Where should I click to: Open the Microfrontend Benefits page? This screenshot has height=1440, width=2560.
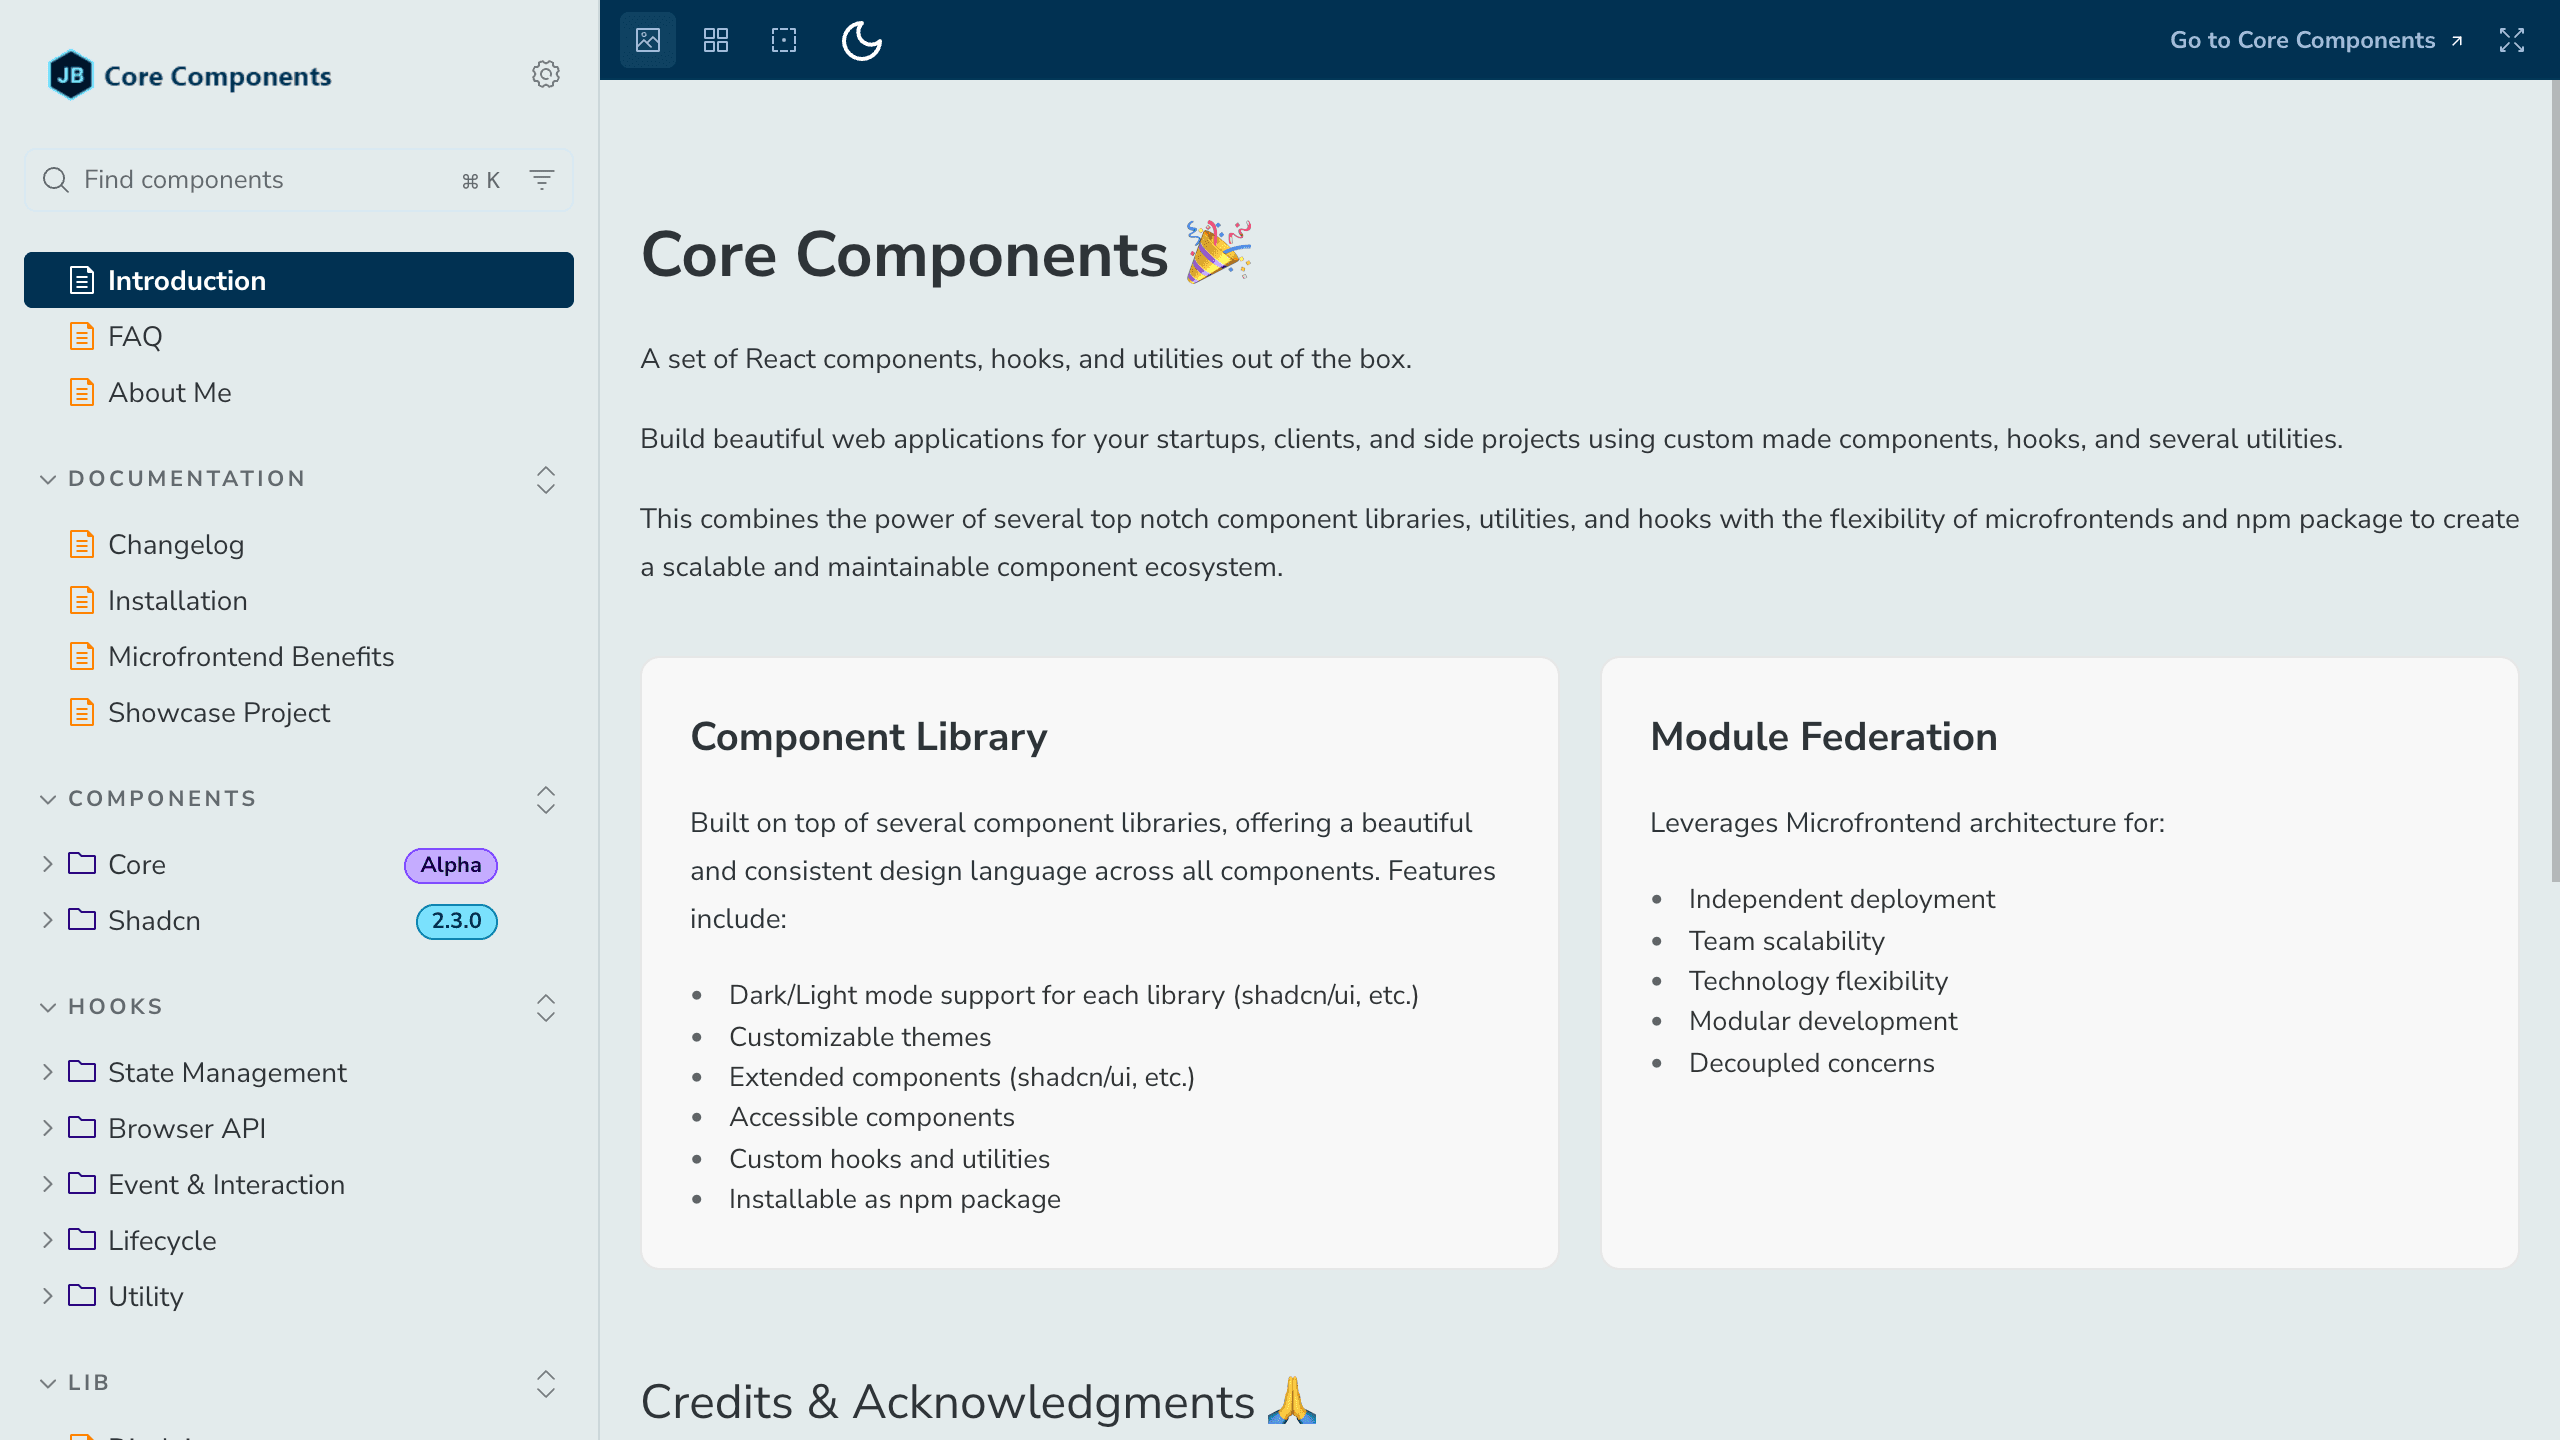click(250, 657)
